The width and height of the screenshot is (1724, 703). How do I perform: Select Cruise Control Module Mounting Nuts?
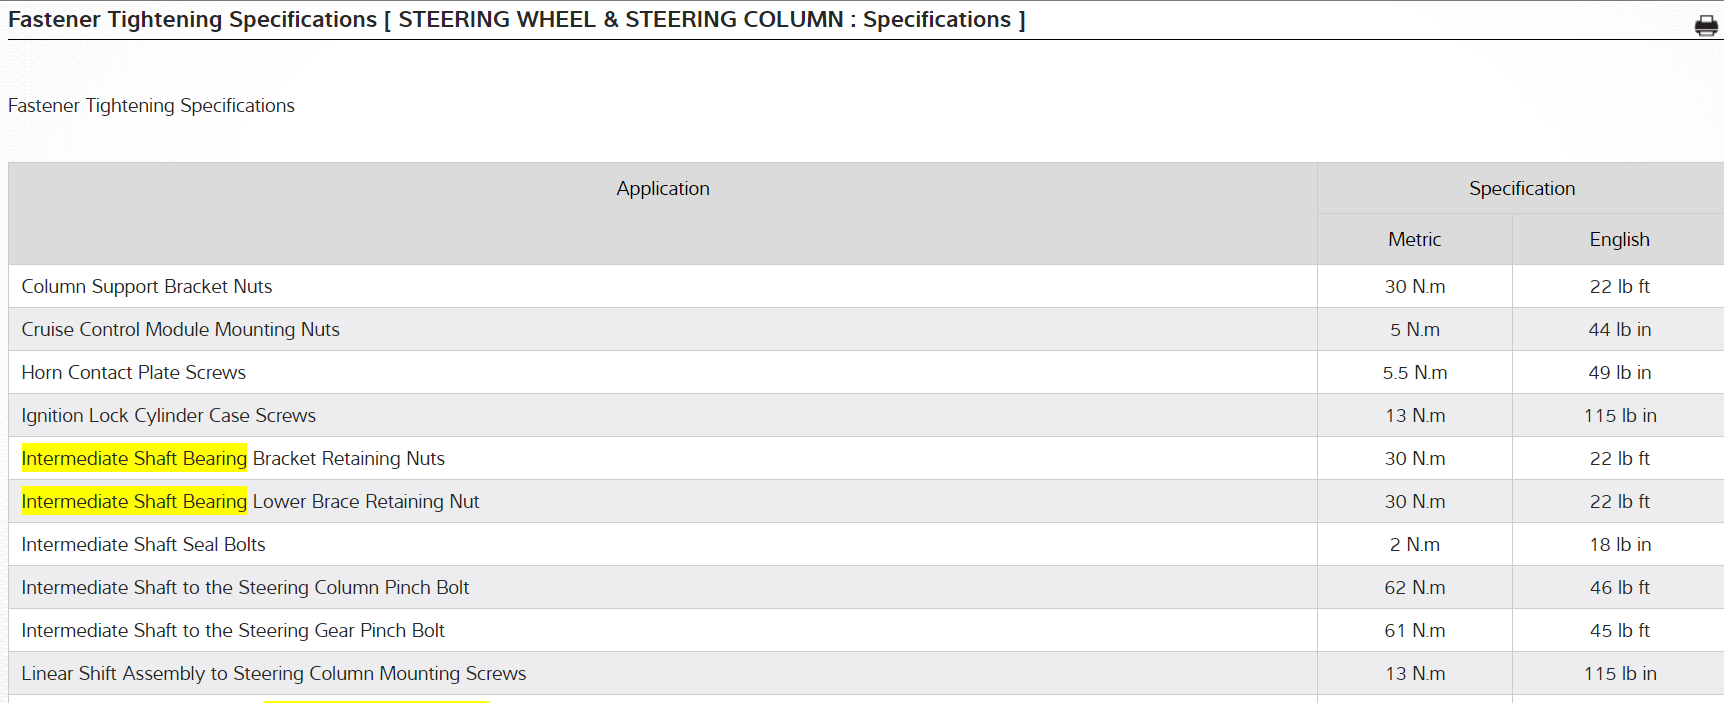click(180, 330)
